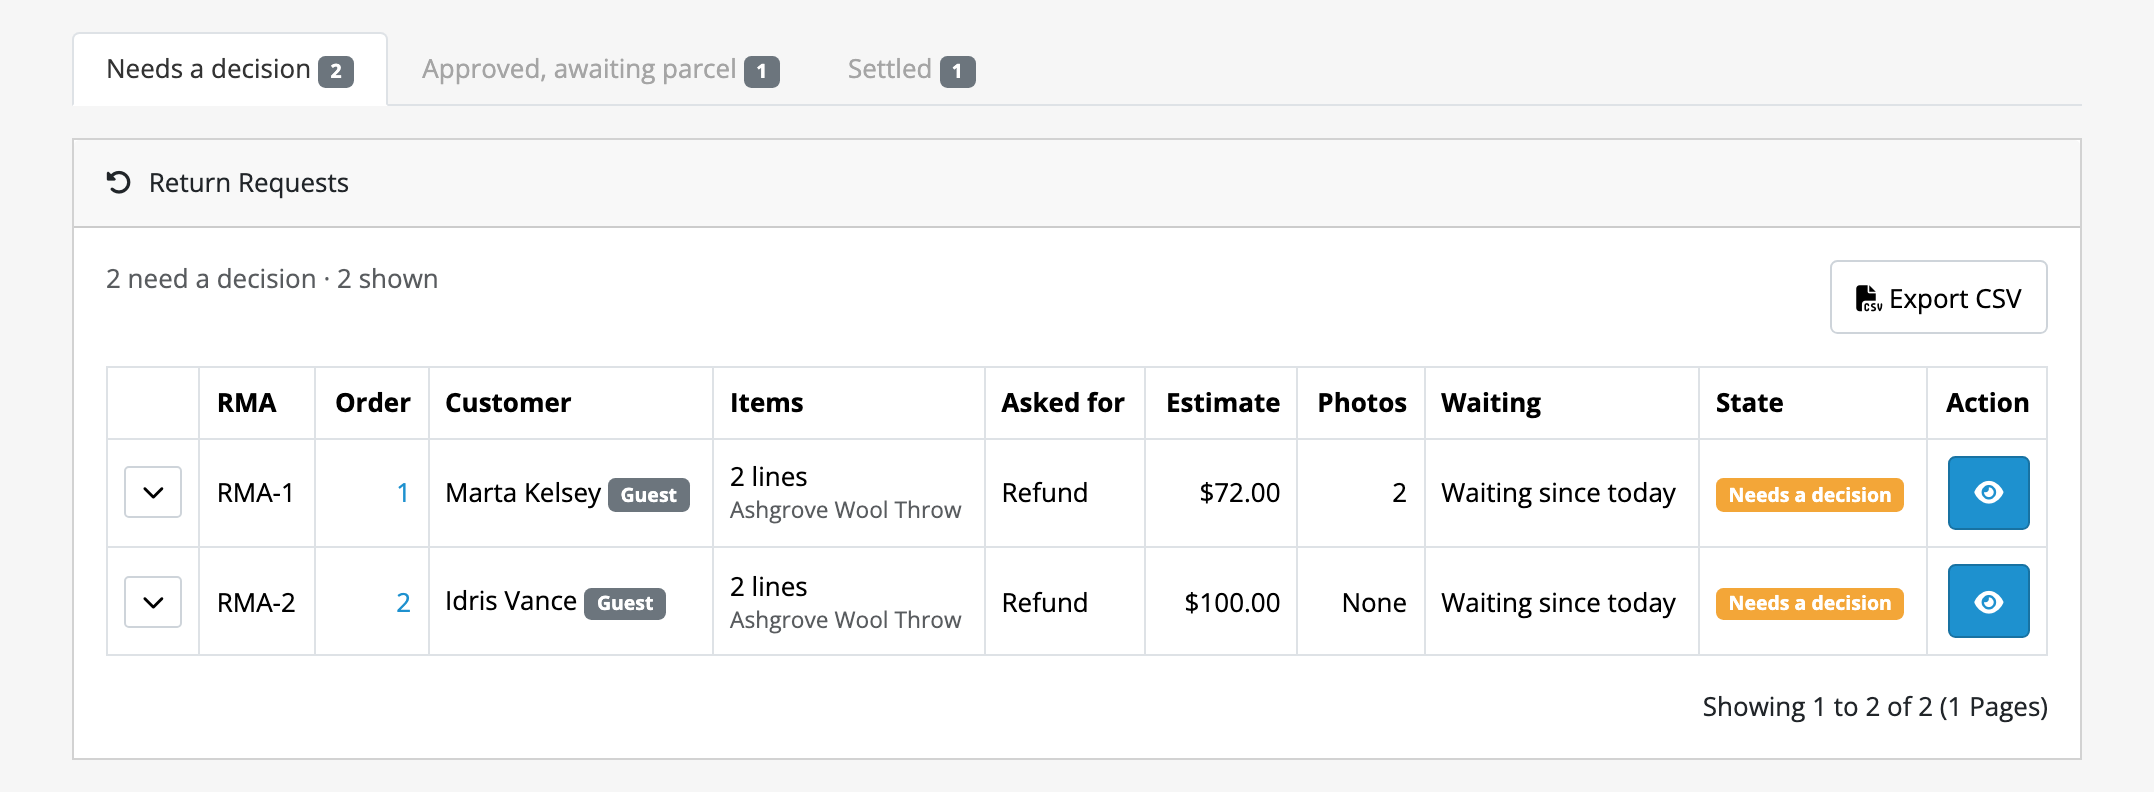Click the Return Requests panel title
Image resolution: width=2154 pixels, height=792 pixels.
coord(249,183)
